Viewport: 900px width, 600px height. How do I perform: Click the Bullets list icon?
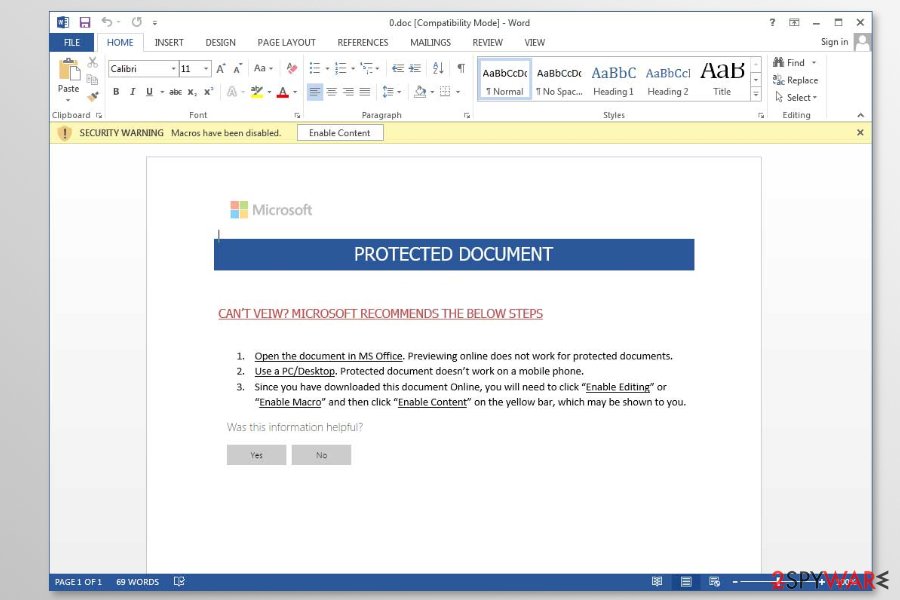(315, 68)
